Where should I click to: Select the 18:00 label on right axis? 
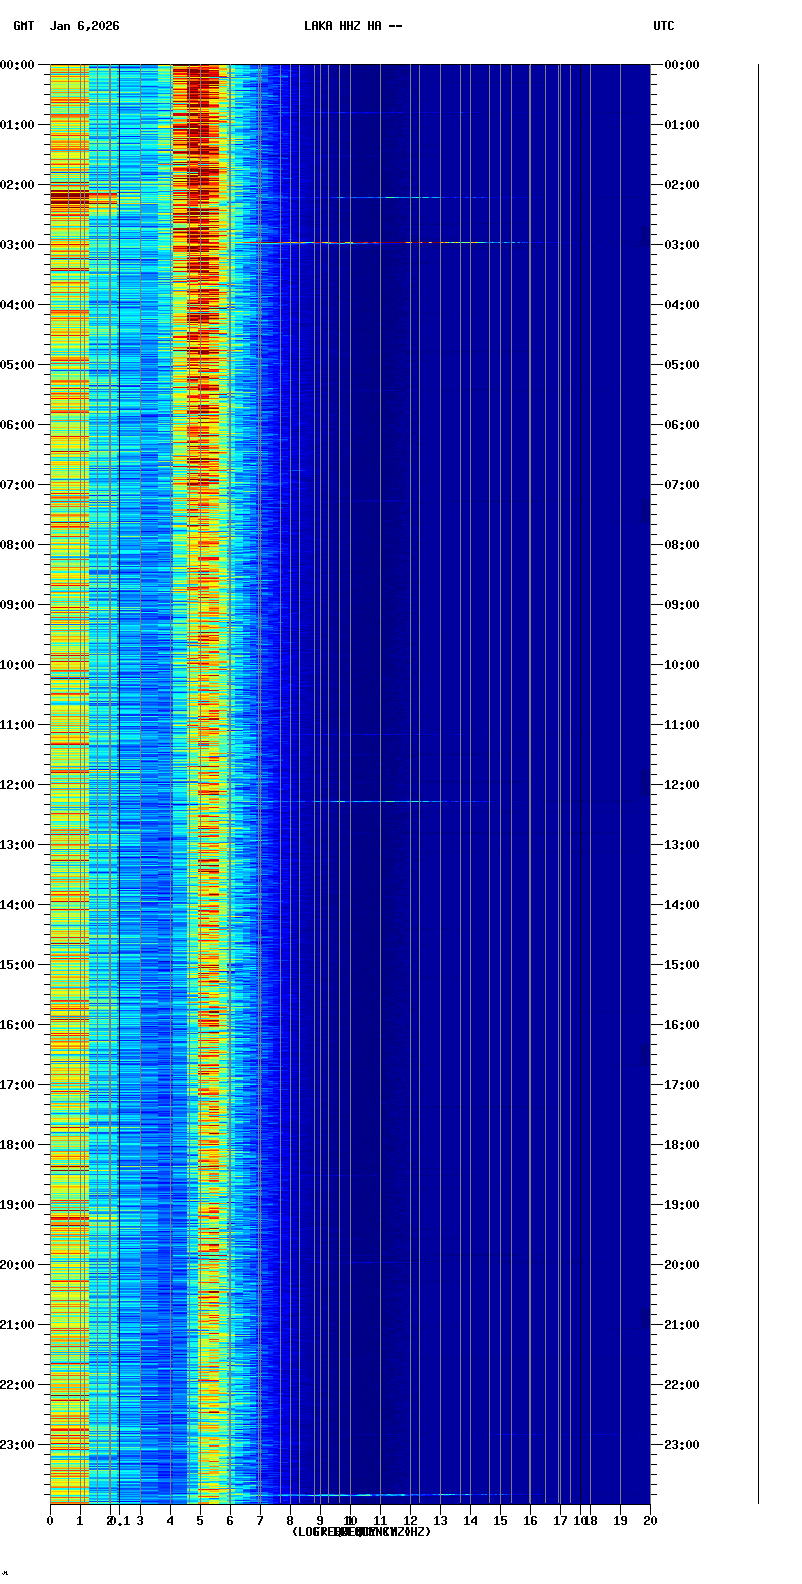click(682, 1145)
